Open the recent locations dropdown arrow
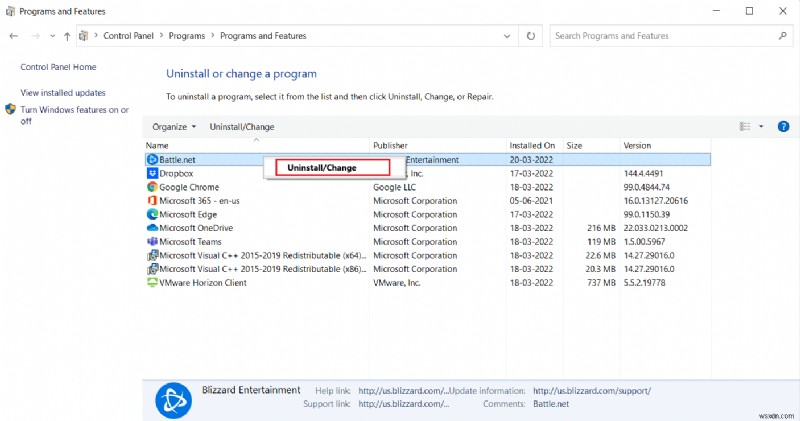Screen dimensions: 800x421 click(x=53, y=36)
